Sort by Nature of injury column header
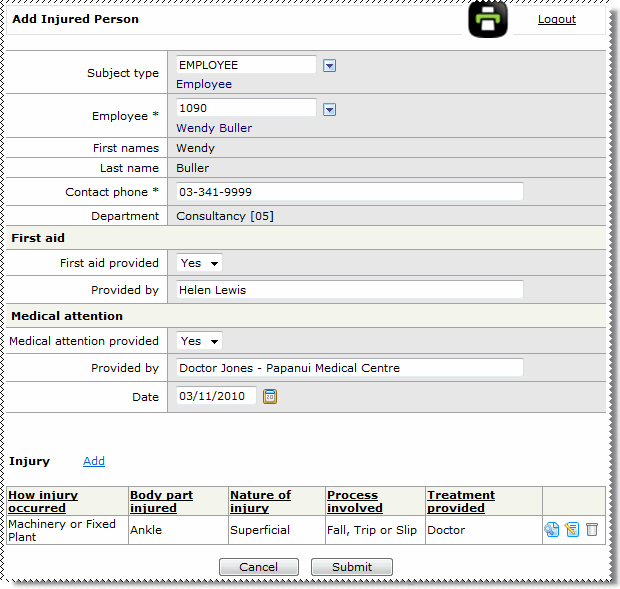 point(260,501)
